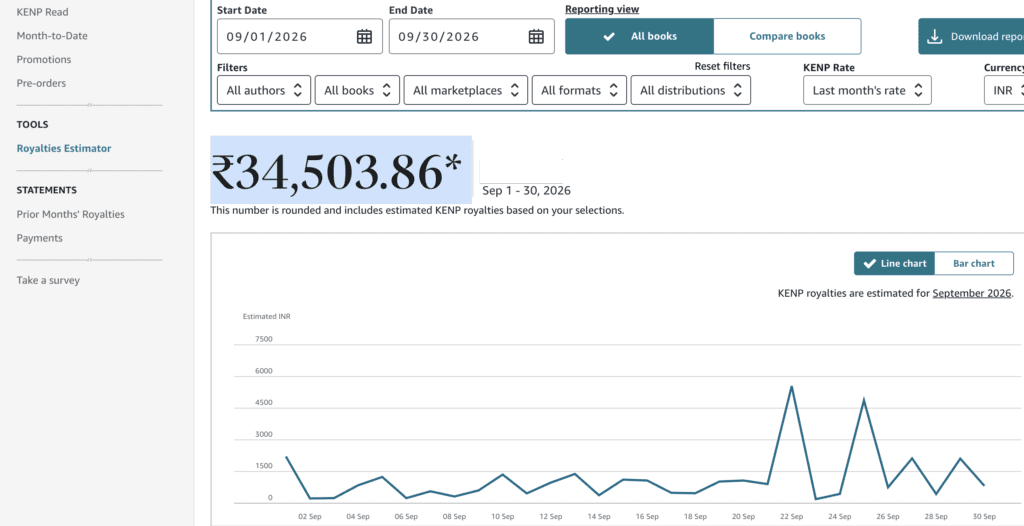Image resolution: width=1024 pixels, height=526 pixels.
Task: Open Month-to-Date report in sidebar
Action: click(x=52, y=36)
